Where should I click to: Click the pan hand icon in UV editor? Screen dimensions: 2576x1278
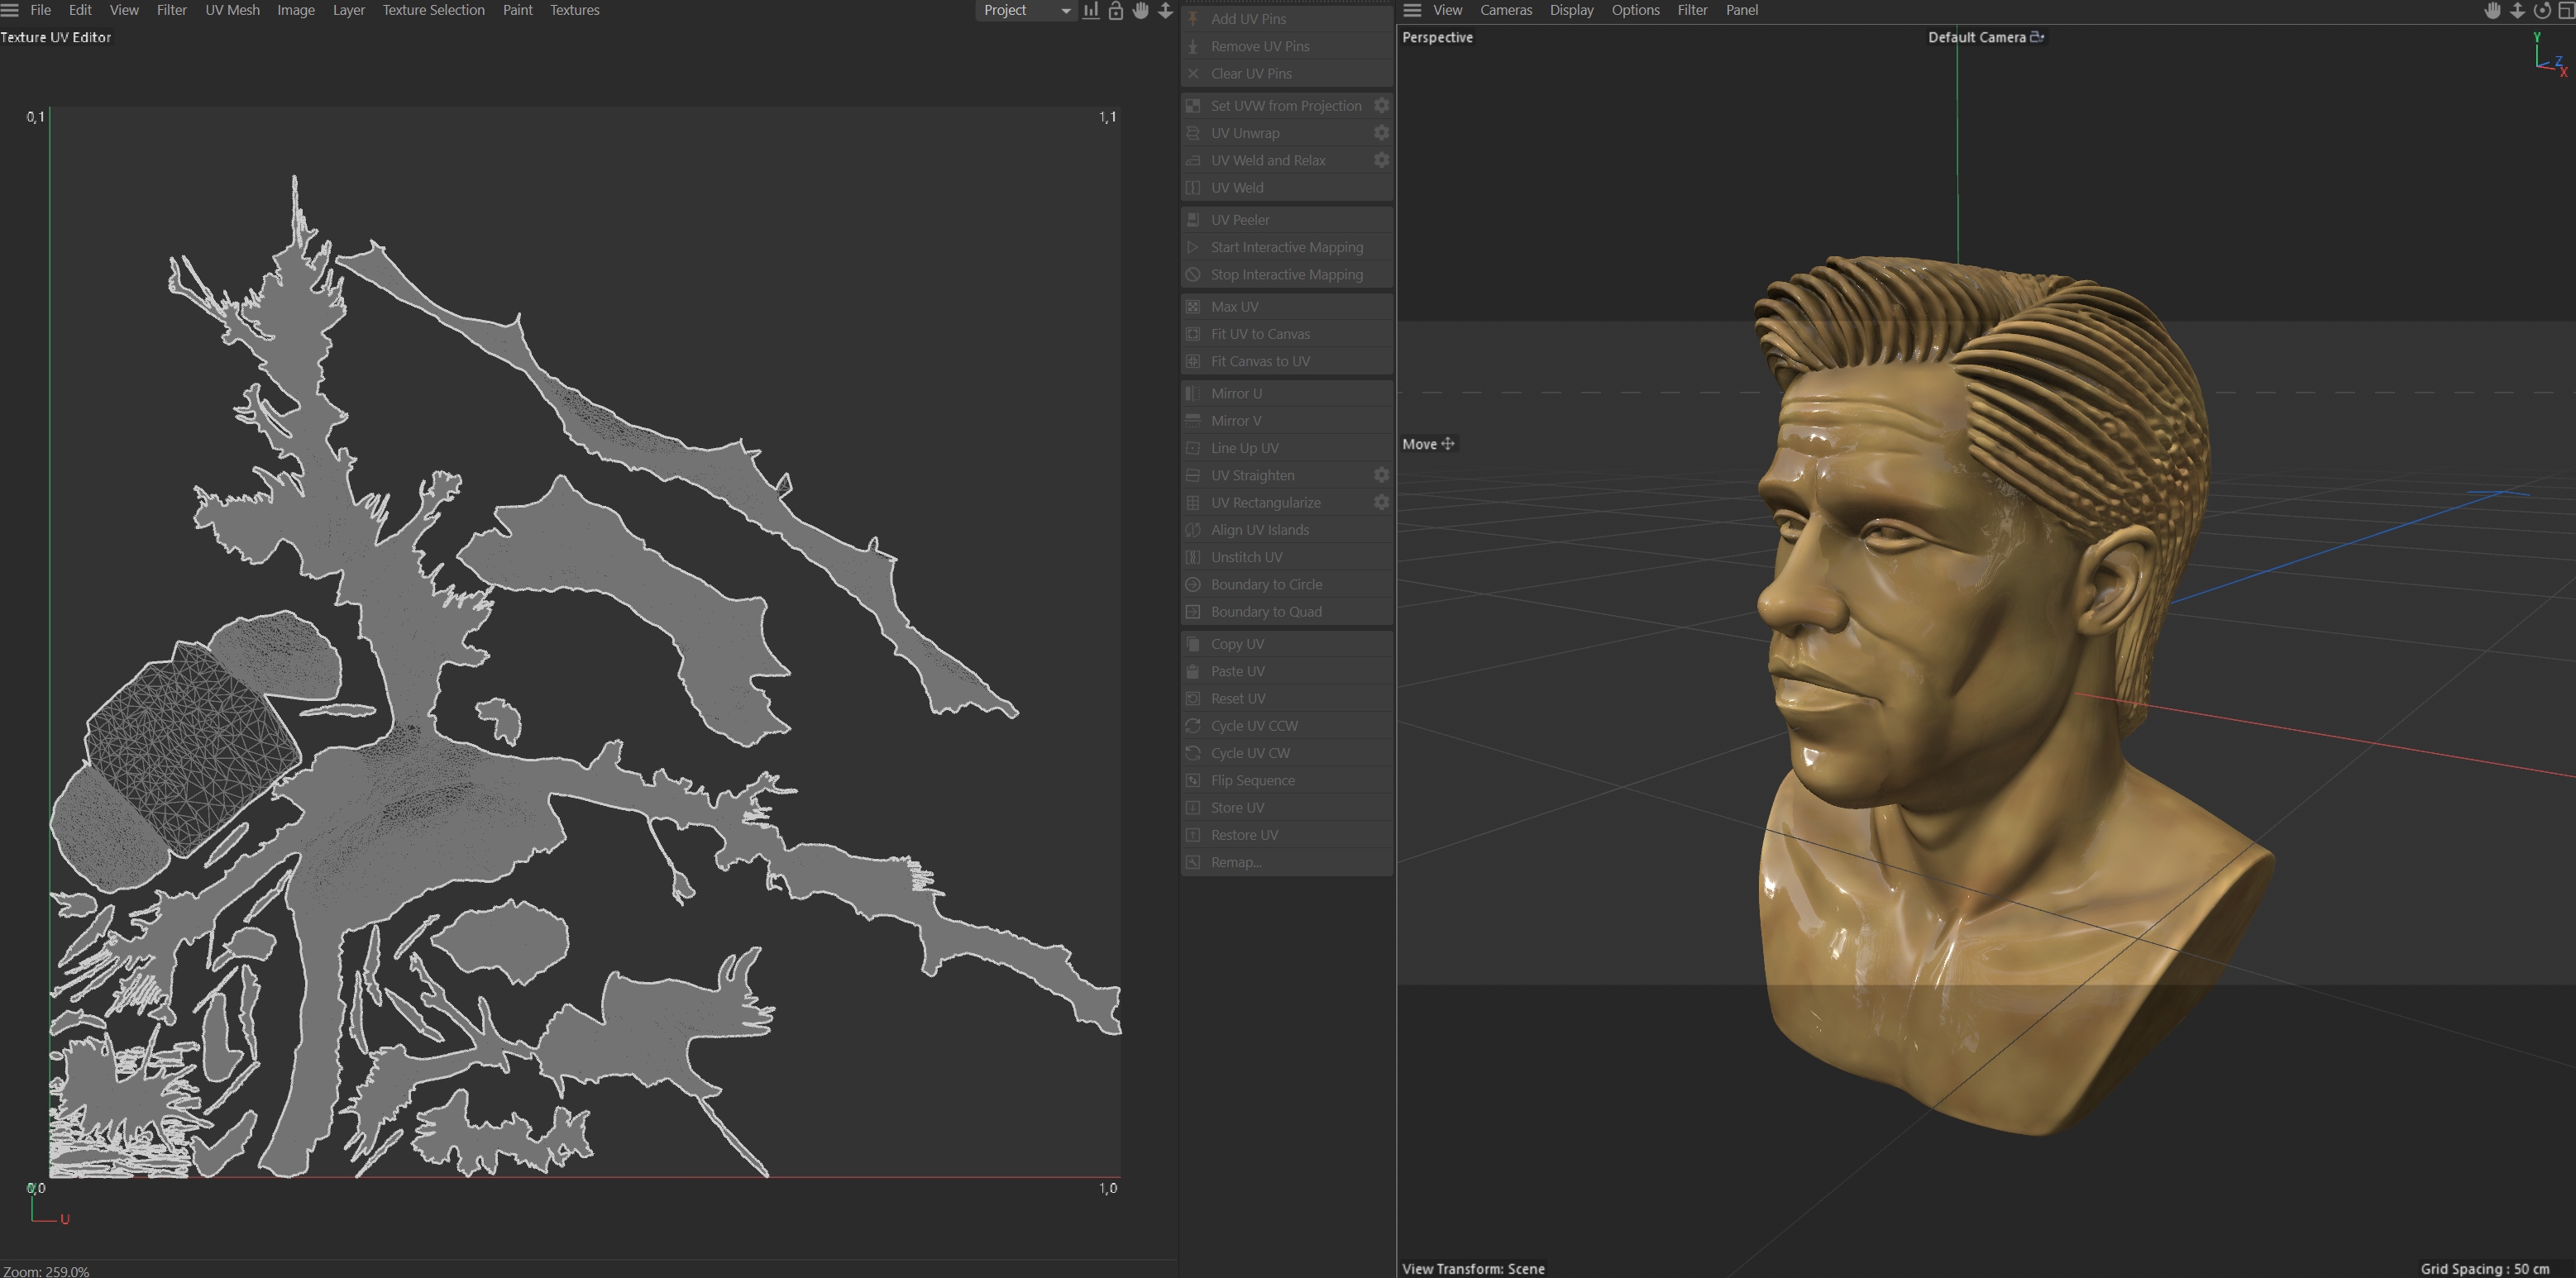(x=1140, y=10)
